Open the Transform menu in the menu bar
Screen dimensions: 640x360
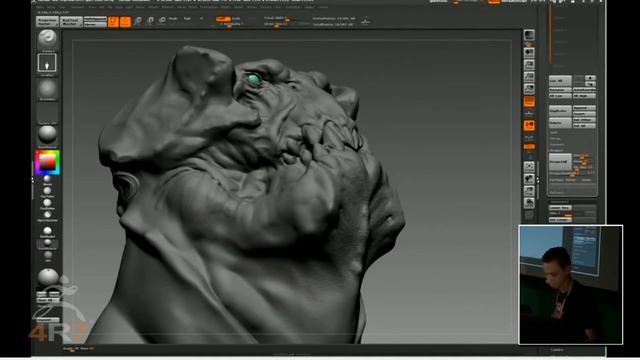(293, 7)
